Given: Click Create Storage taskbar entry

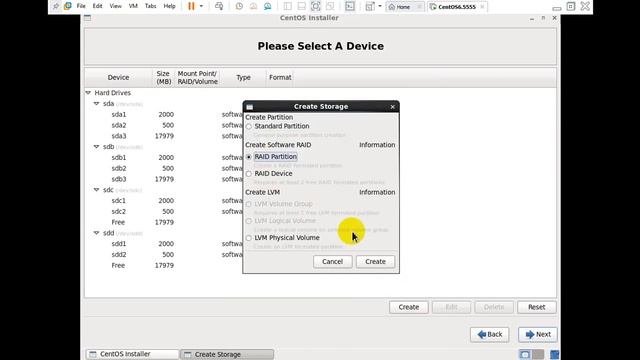Looking at the screenshot, I should click(x=227, y=354).
